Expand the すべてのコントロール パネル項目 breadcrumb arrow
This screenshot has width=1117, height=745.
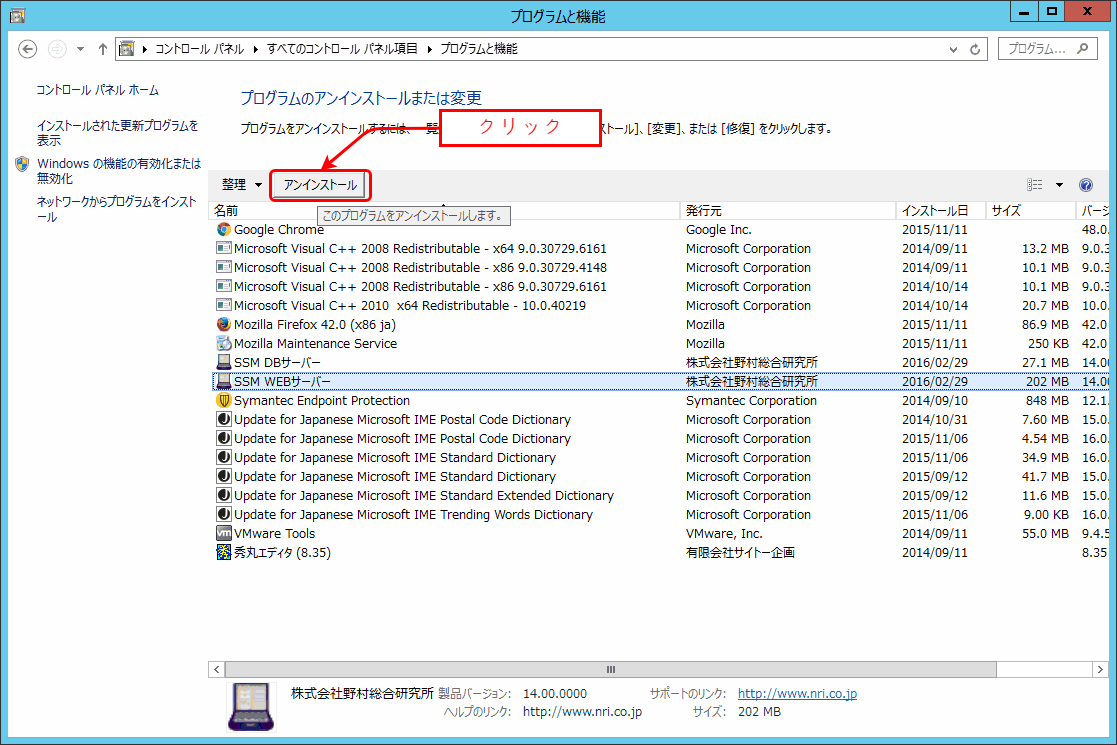tap(430, 49)
